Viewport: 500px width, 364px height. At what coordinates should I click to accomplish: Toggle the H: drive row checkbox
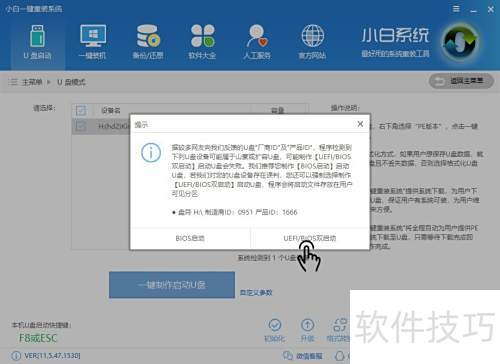pyautogui.click(x=81, y=126)
